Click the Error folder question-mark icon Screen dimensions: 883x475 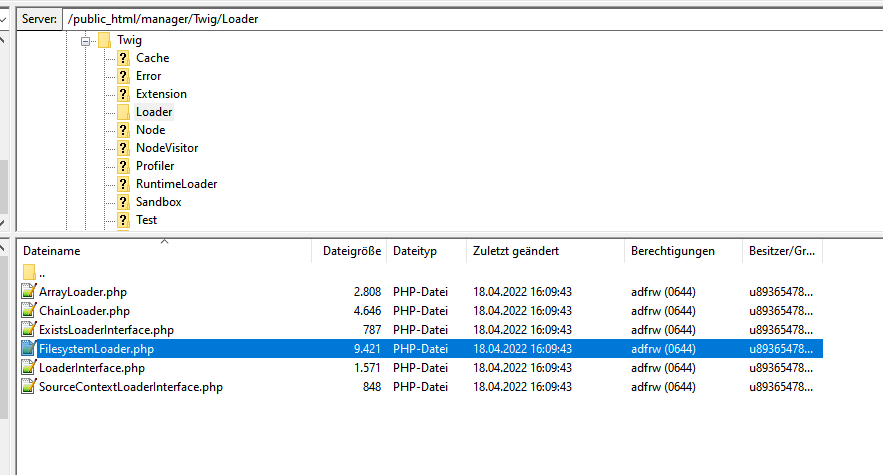tap(123, 76)
